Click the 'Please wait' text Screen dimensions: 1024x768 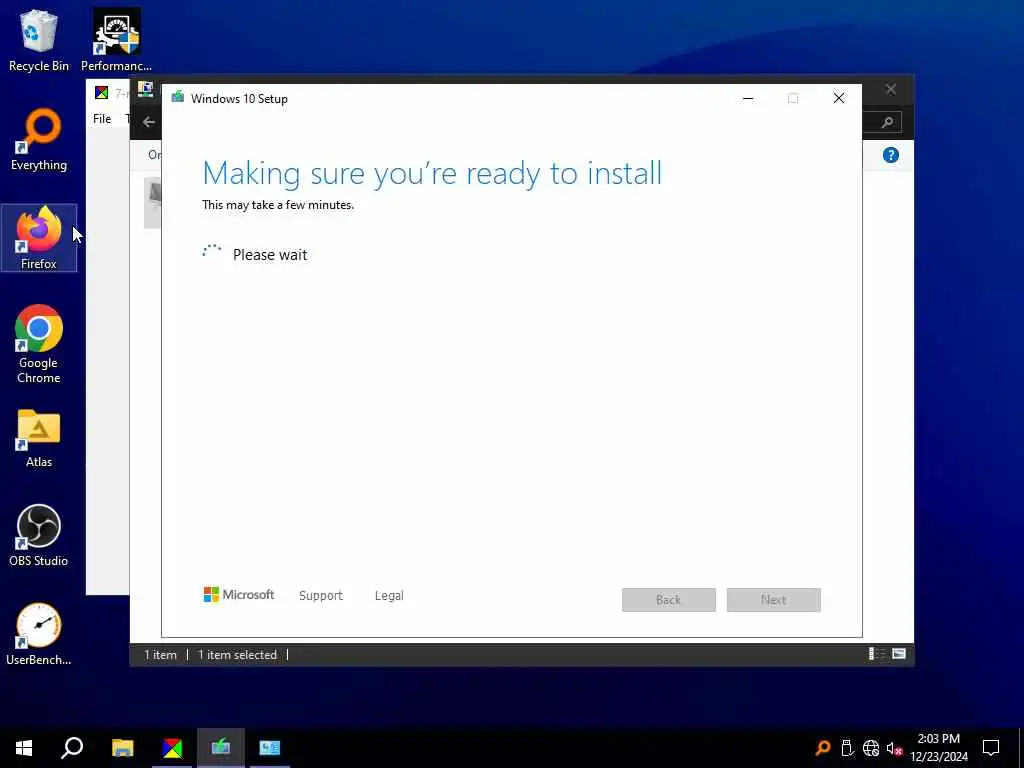tap(270, 255)
